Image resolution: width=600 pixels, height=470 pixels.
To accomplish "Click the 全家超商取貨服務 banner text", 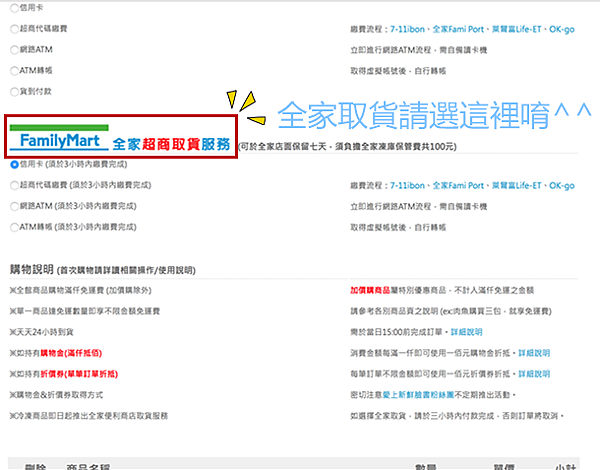I will pos(171,144).
